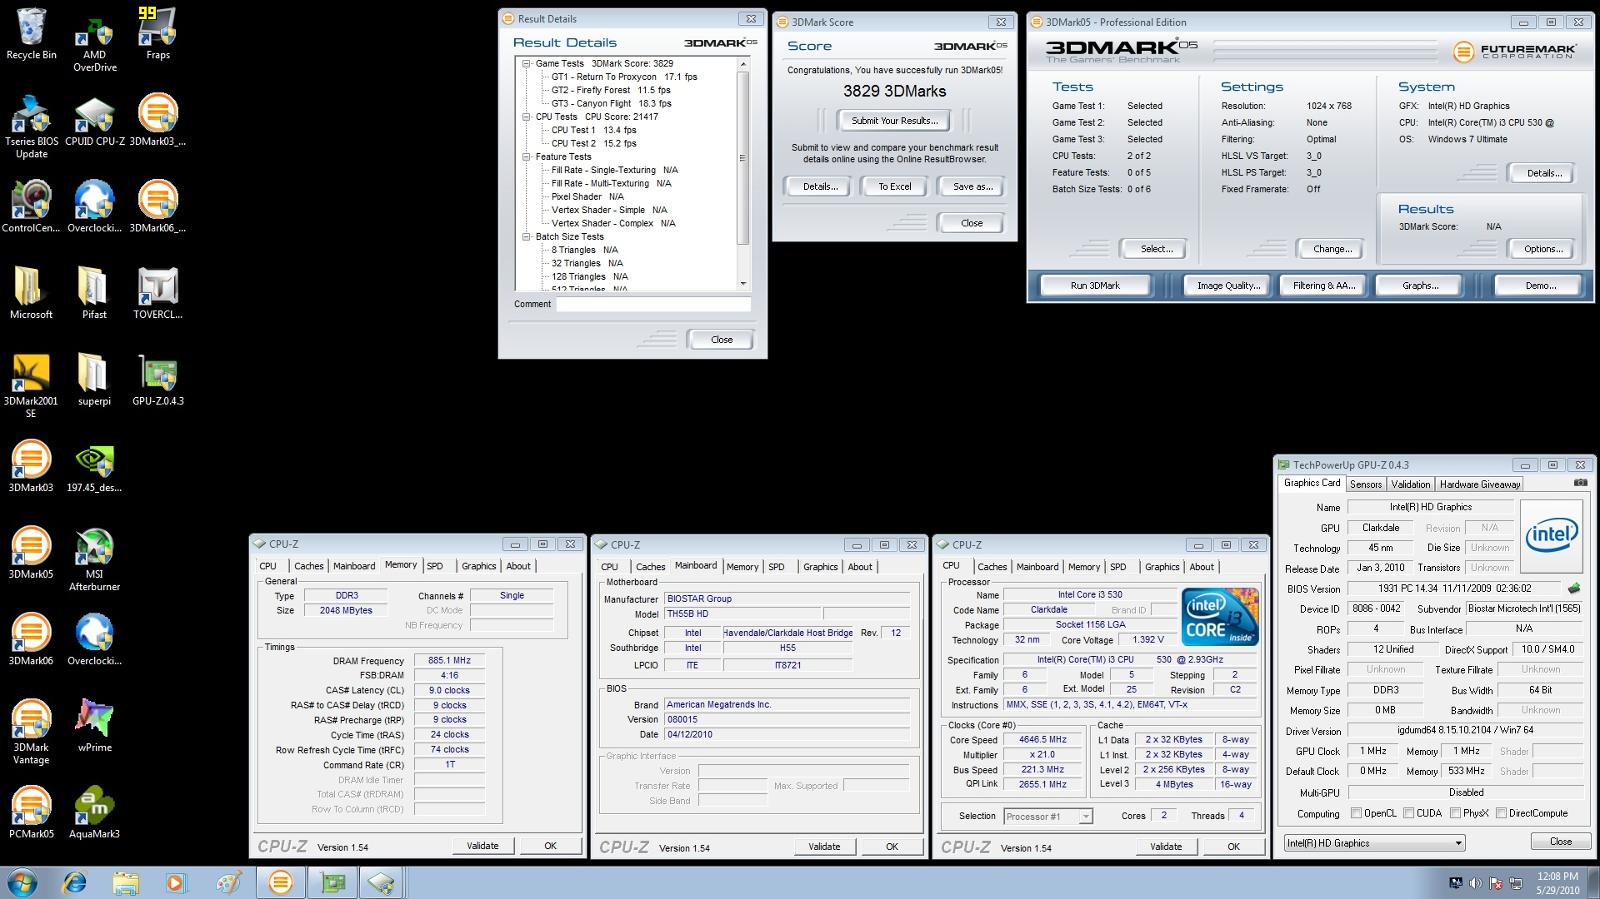Open Paint from the taskbar
Viewport: 1600px width, 899px height.
(x=228, y=882)
